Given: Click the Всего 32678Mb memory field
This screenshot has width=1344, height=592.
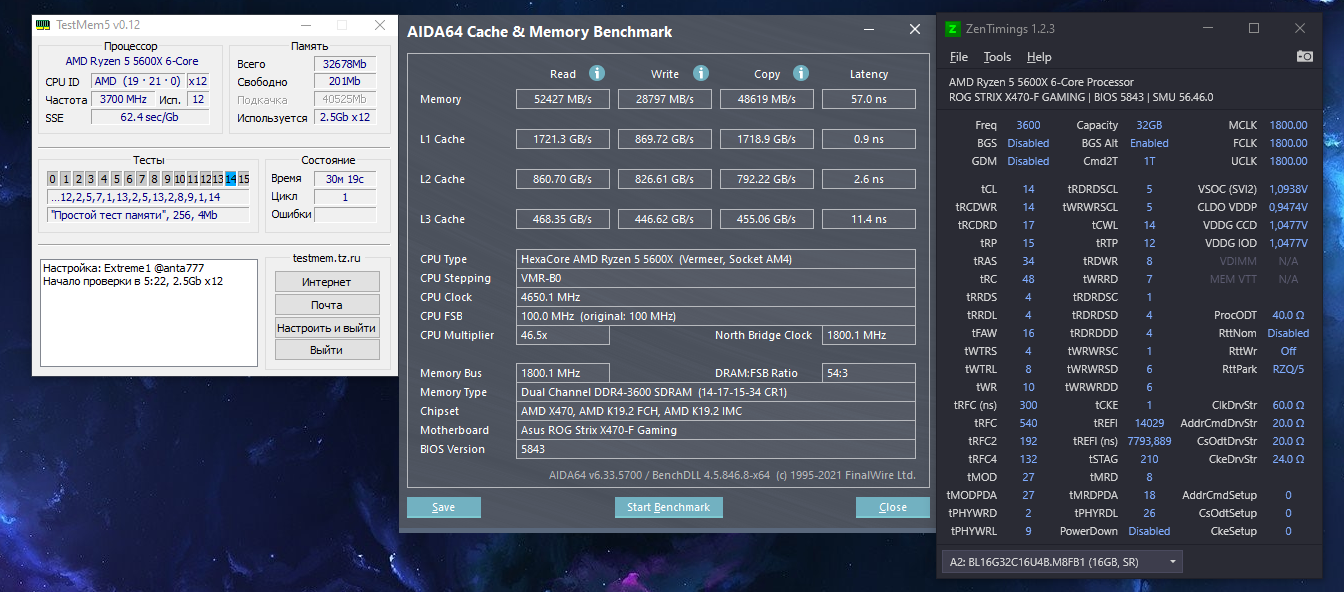Looking at the screenshot, I should tap(344, 64).
